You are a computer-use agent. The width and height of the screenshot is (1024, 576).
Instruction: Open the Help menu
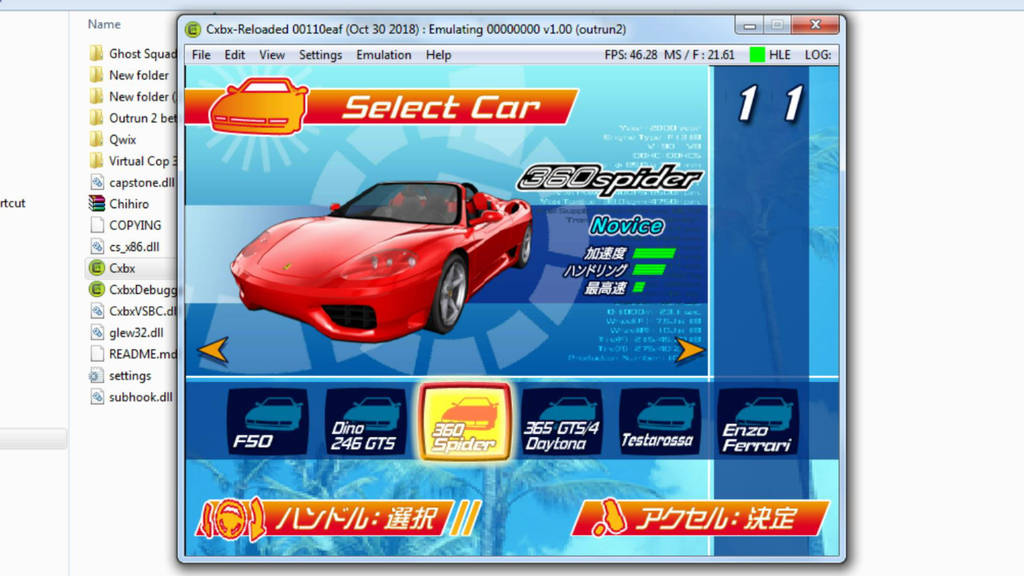coord(438,55)
